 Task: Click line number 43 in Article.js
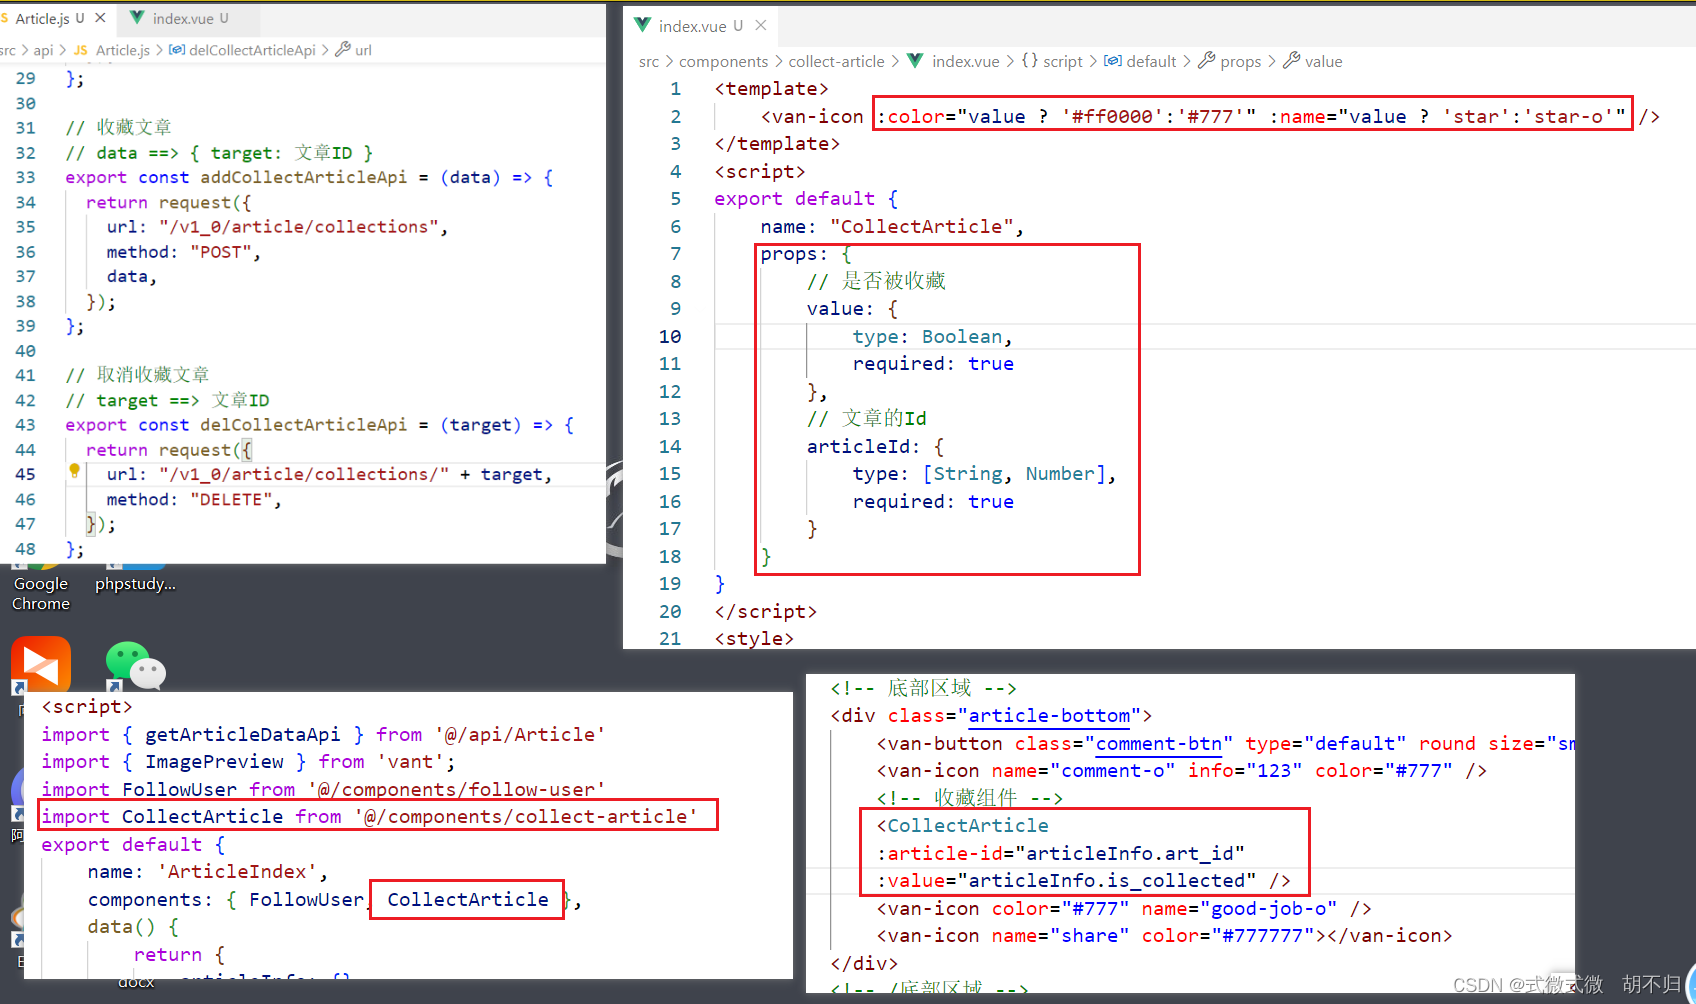(25, 425)
